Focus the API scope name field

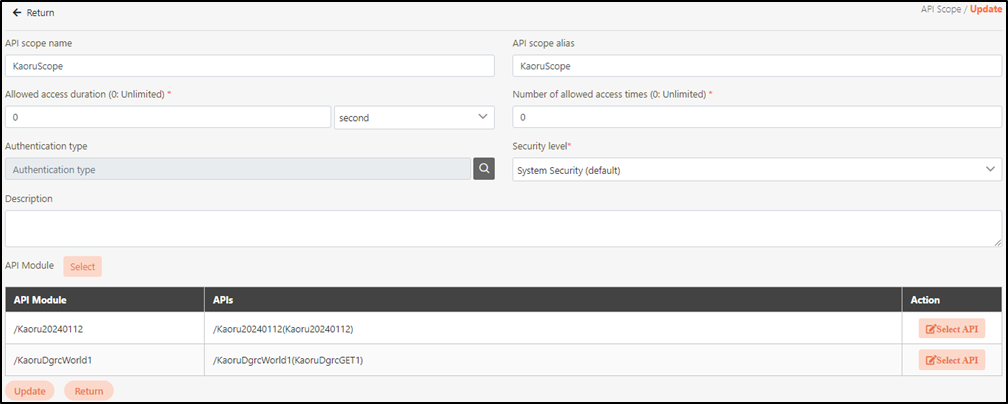pyautogui.click(x=250, y=66)
